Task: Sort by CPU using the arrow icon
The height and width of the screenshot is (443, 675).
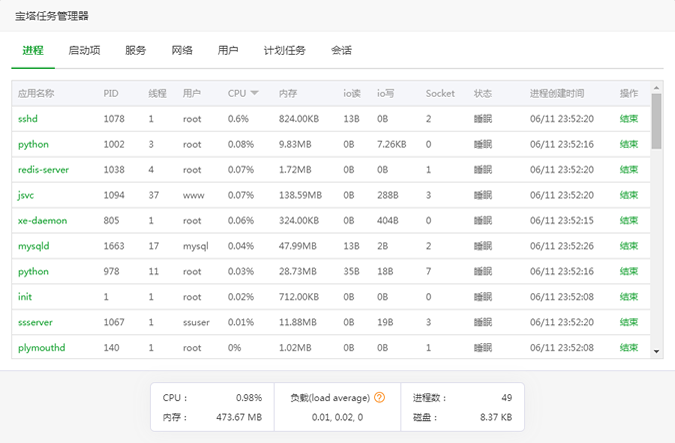Action: [255, 93]
